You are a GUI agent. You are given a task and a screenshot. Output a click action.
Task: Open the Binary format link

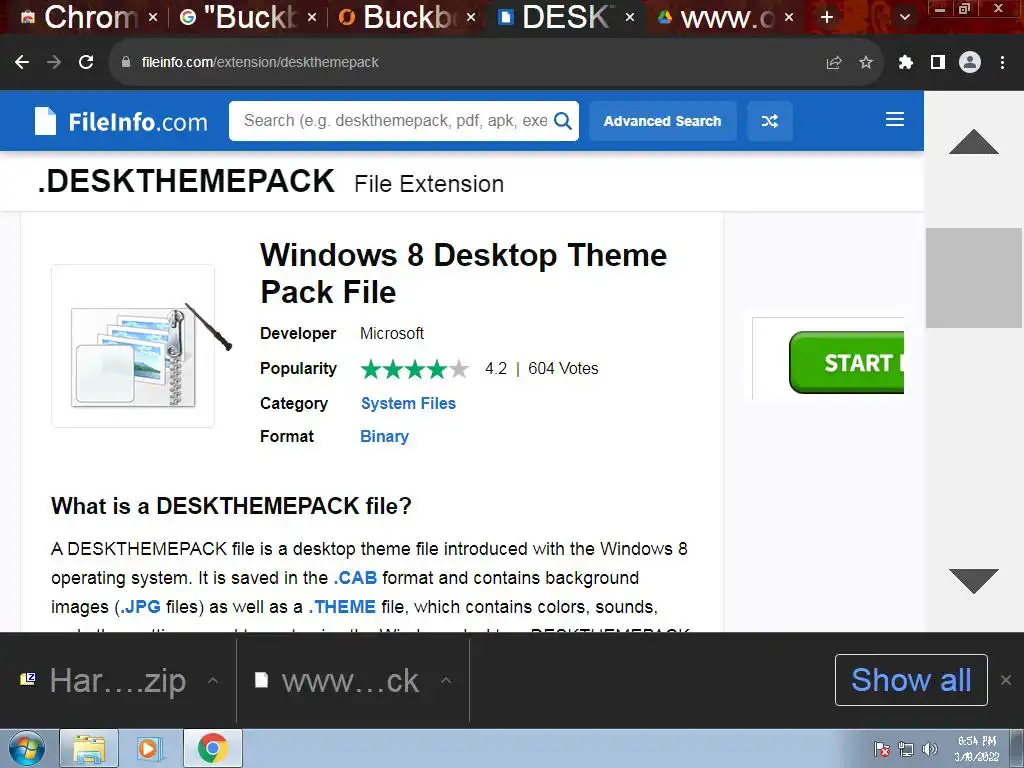pyautogui.click(x=384, y=436)
